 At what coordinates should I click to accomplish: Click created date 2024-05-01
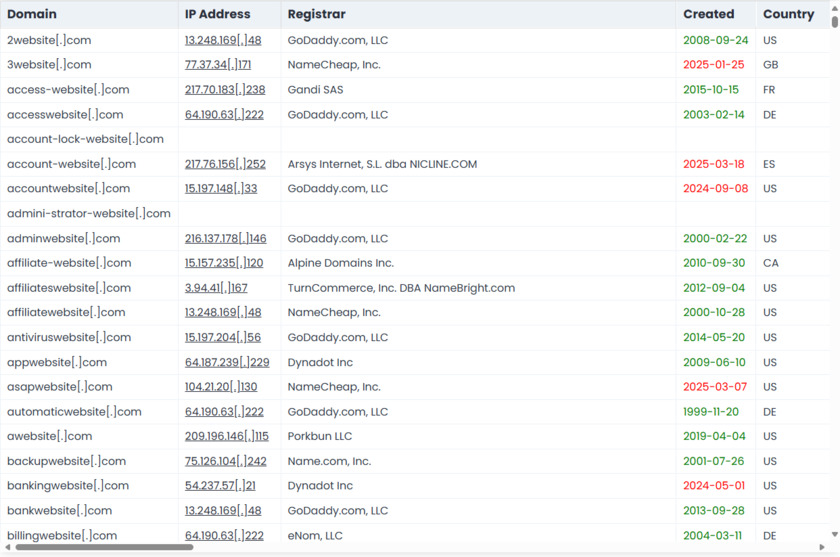(x=714, y=486)
